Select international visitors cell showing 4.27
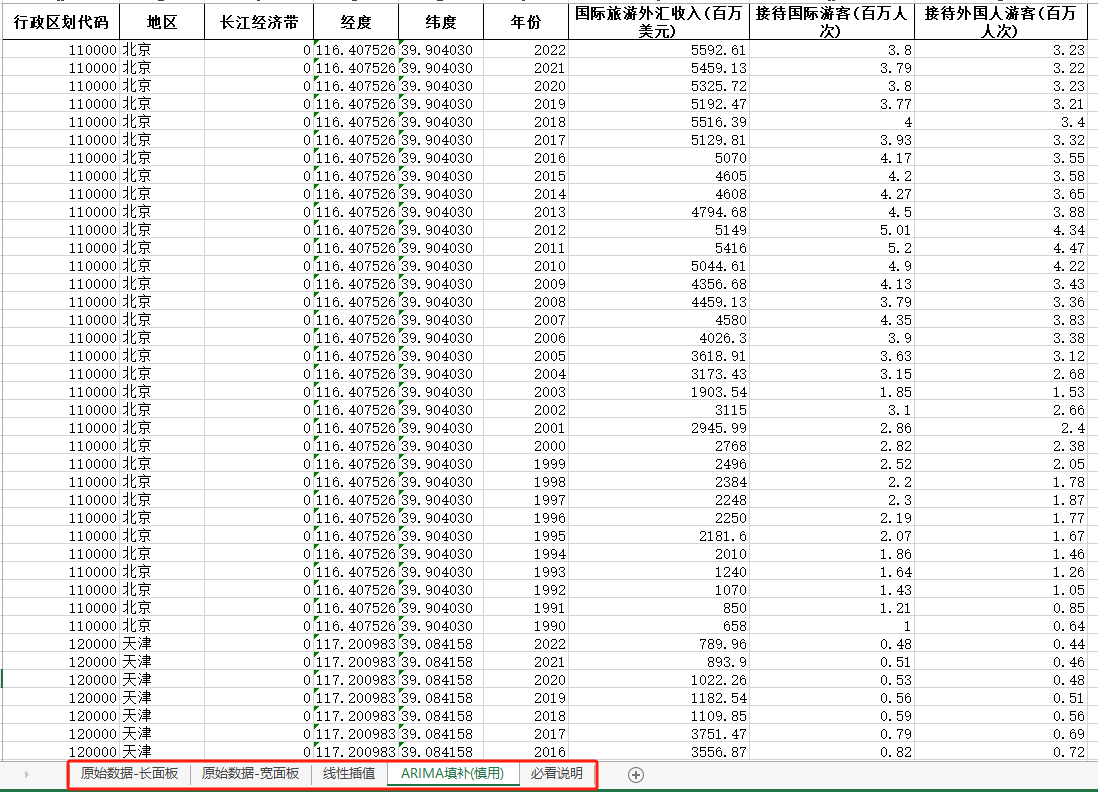1098x792 pixels. pyautogui.click(x=832, y=193)
